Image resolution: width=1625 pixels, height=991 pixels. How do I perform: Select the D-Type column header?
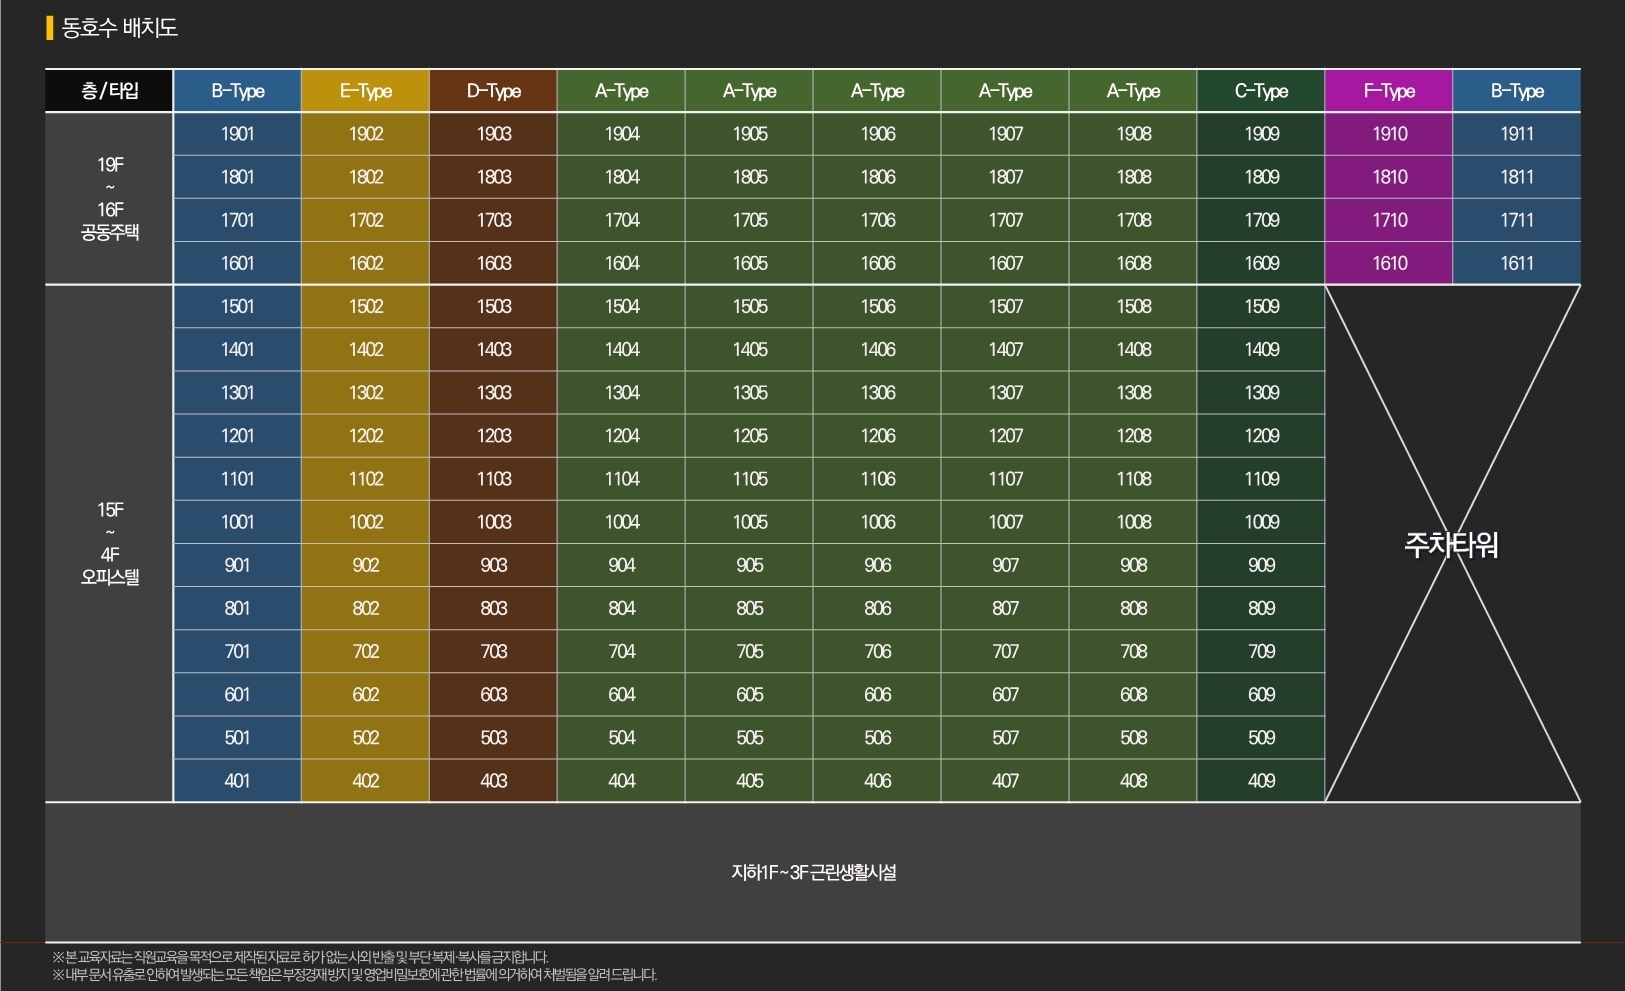tap(493, 91)
